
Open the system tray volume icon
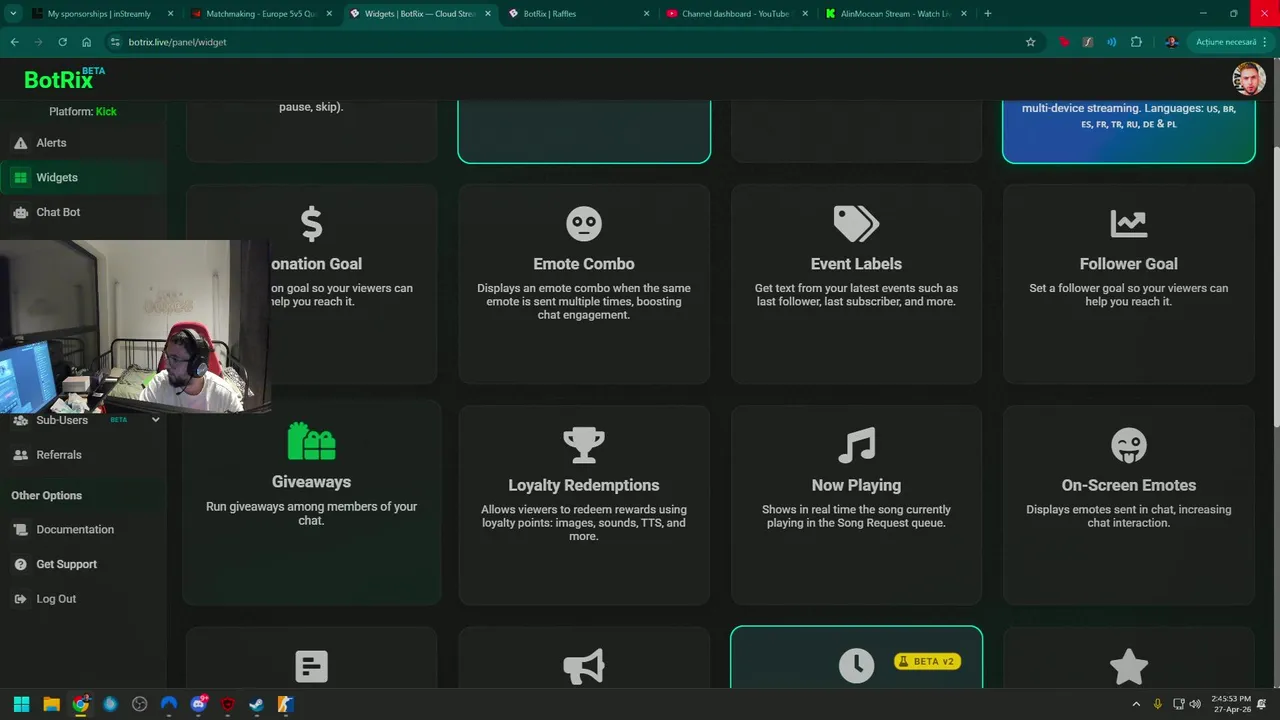1194,704
